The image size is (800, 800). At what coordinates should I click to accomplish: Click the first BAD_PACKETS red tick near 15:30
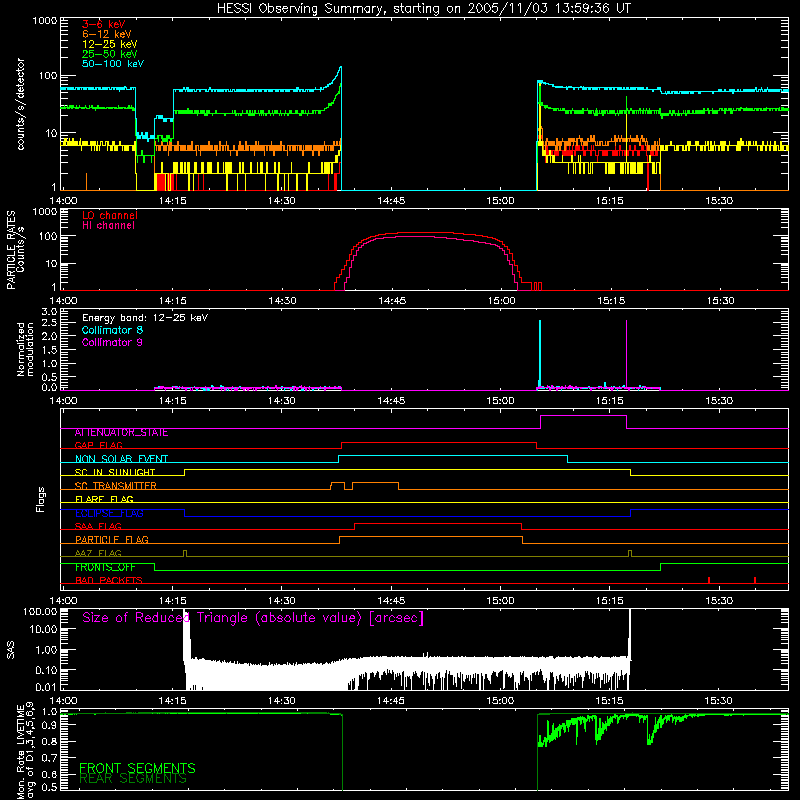click(709, 580)
